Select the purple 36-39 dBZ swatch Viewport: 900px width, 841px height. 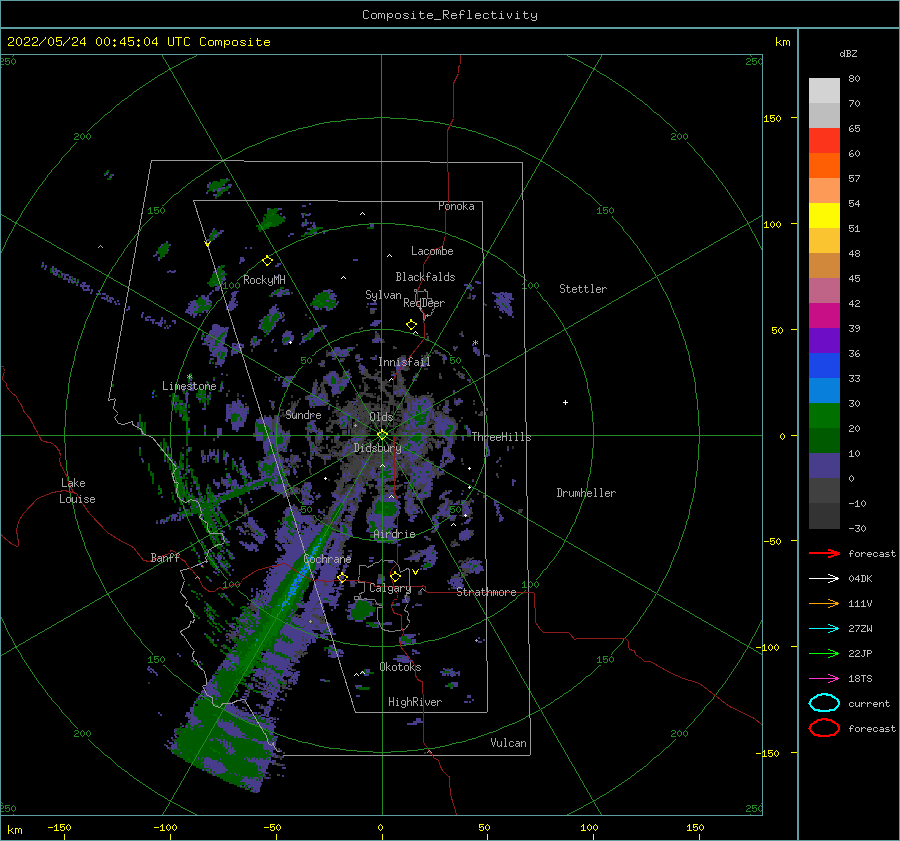coord(824,341)
